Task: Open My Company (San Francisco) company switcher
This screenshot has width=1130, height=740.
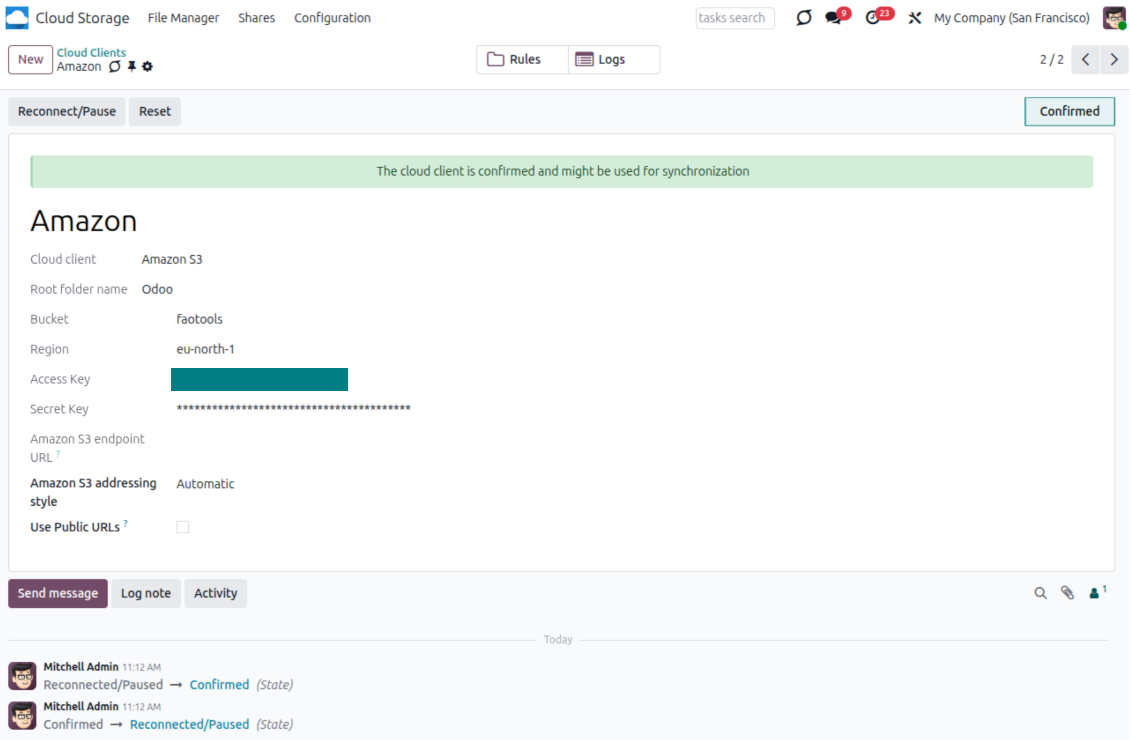Action: pos(1012,18)
